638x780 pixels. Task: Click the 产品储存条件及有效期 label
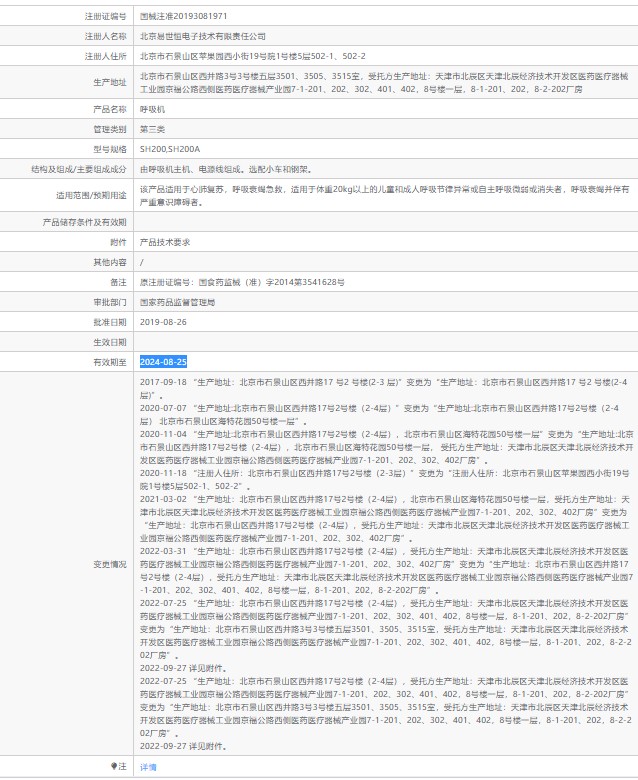click(85, 222)
